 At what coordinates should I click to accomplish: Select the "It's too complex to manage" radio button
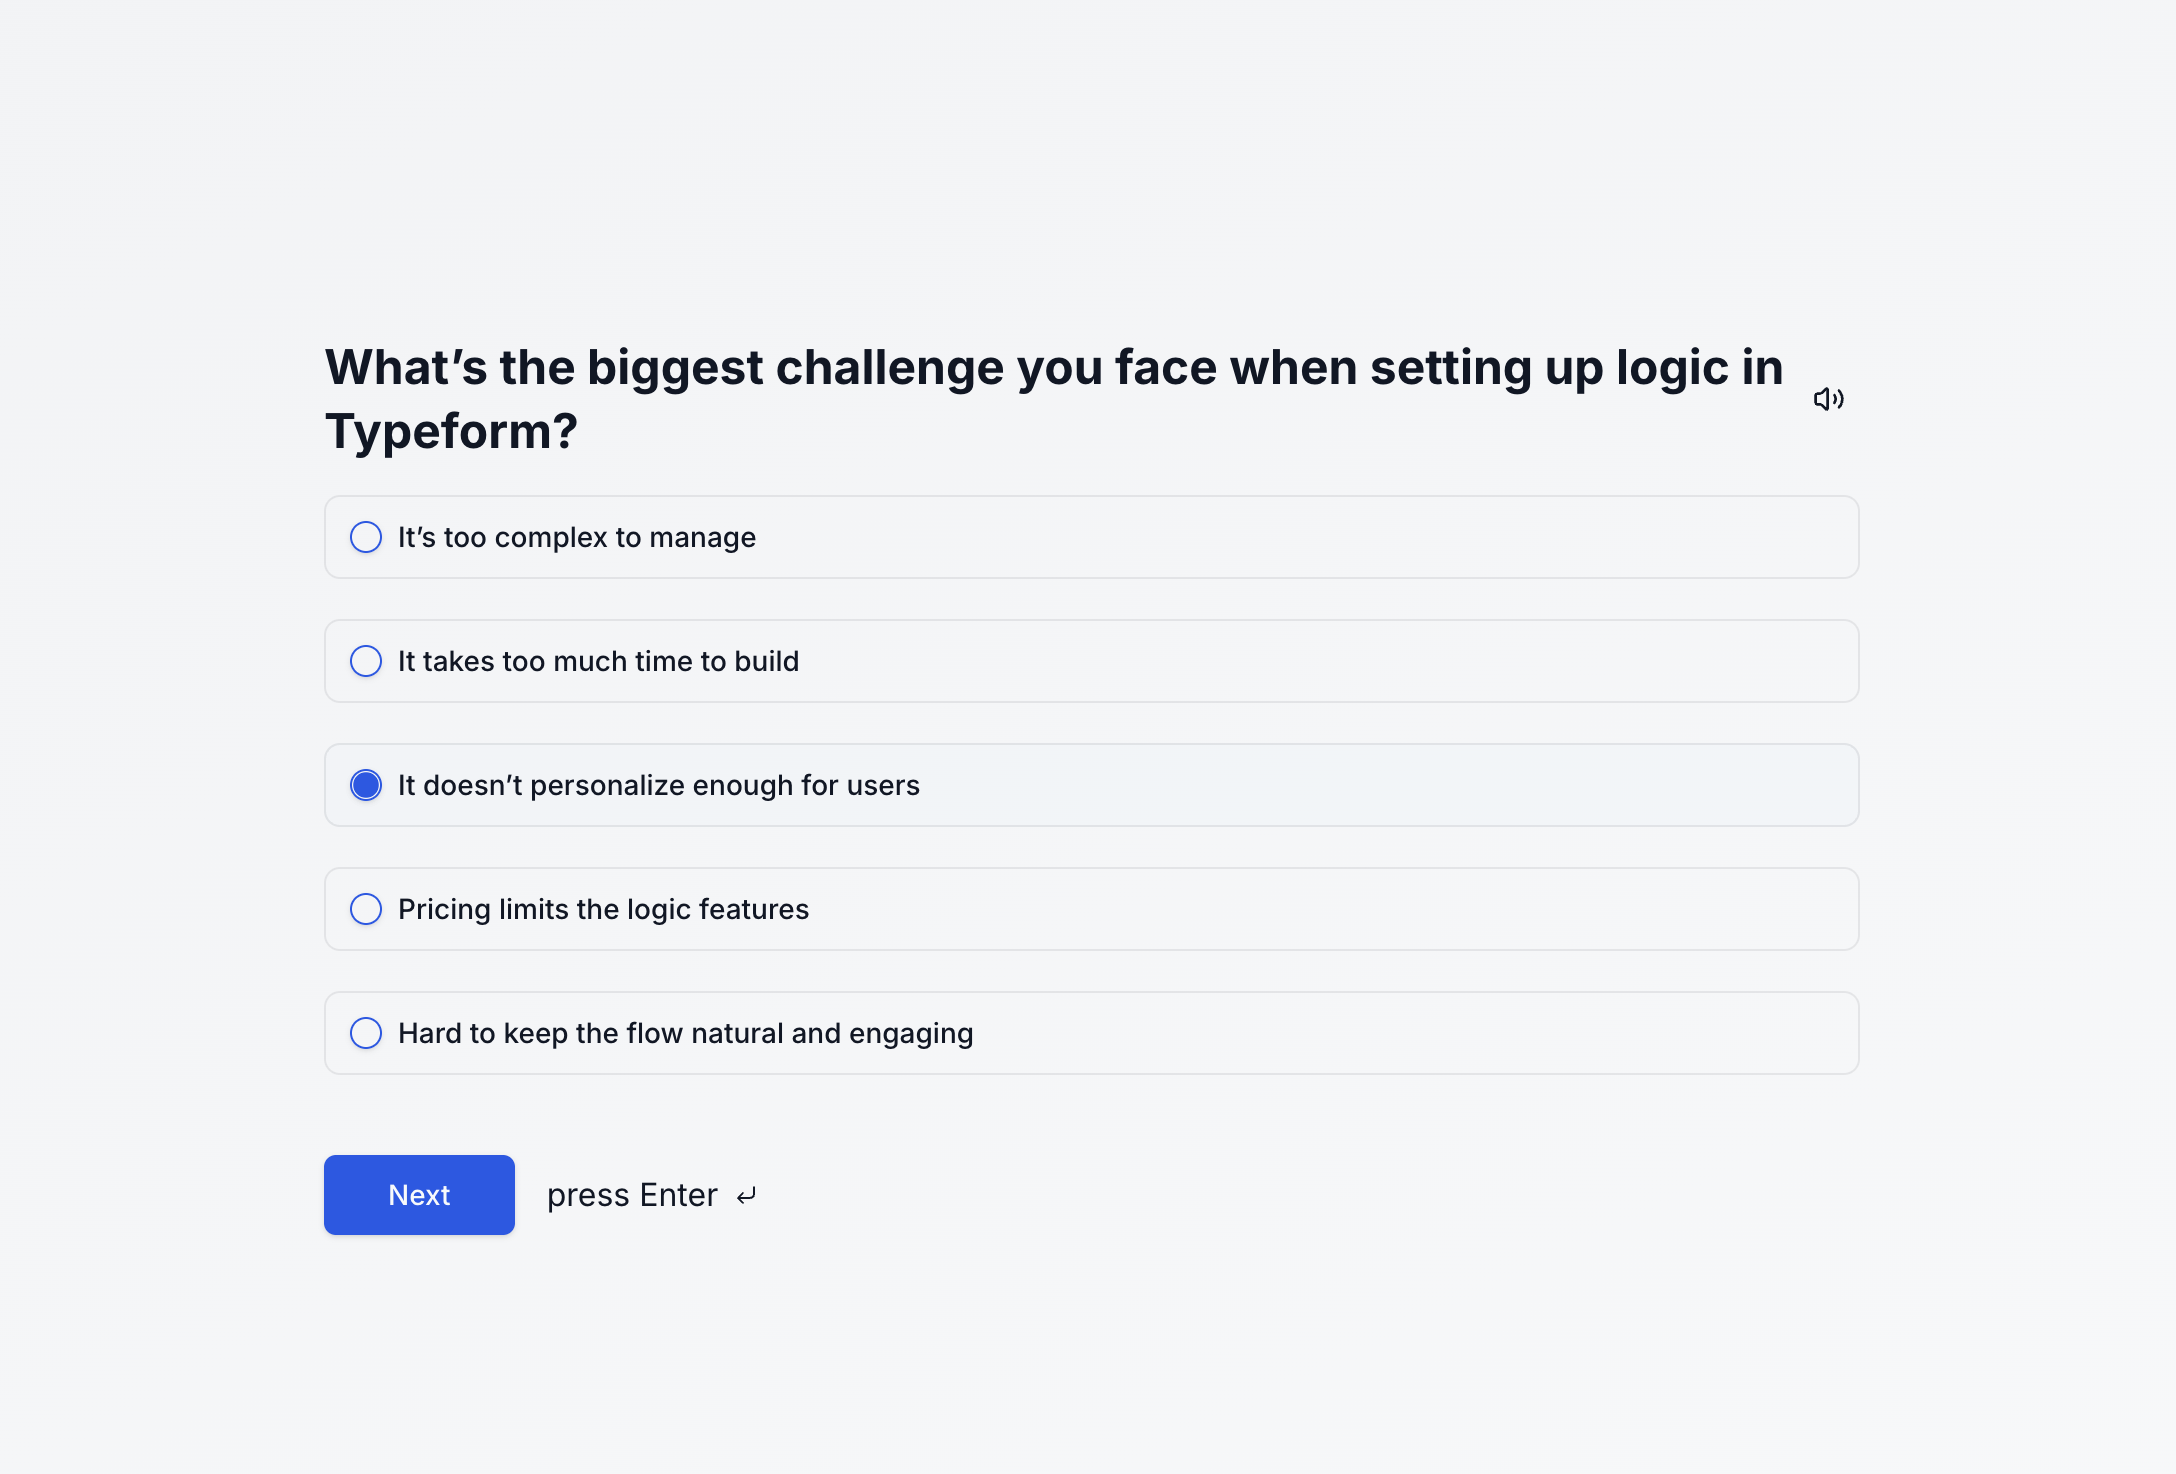point(366,537)
